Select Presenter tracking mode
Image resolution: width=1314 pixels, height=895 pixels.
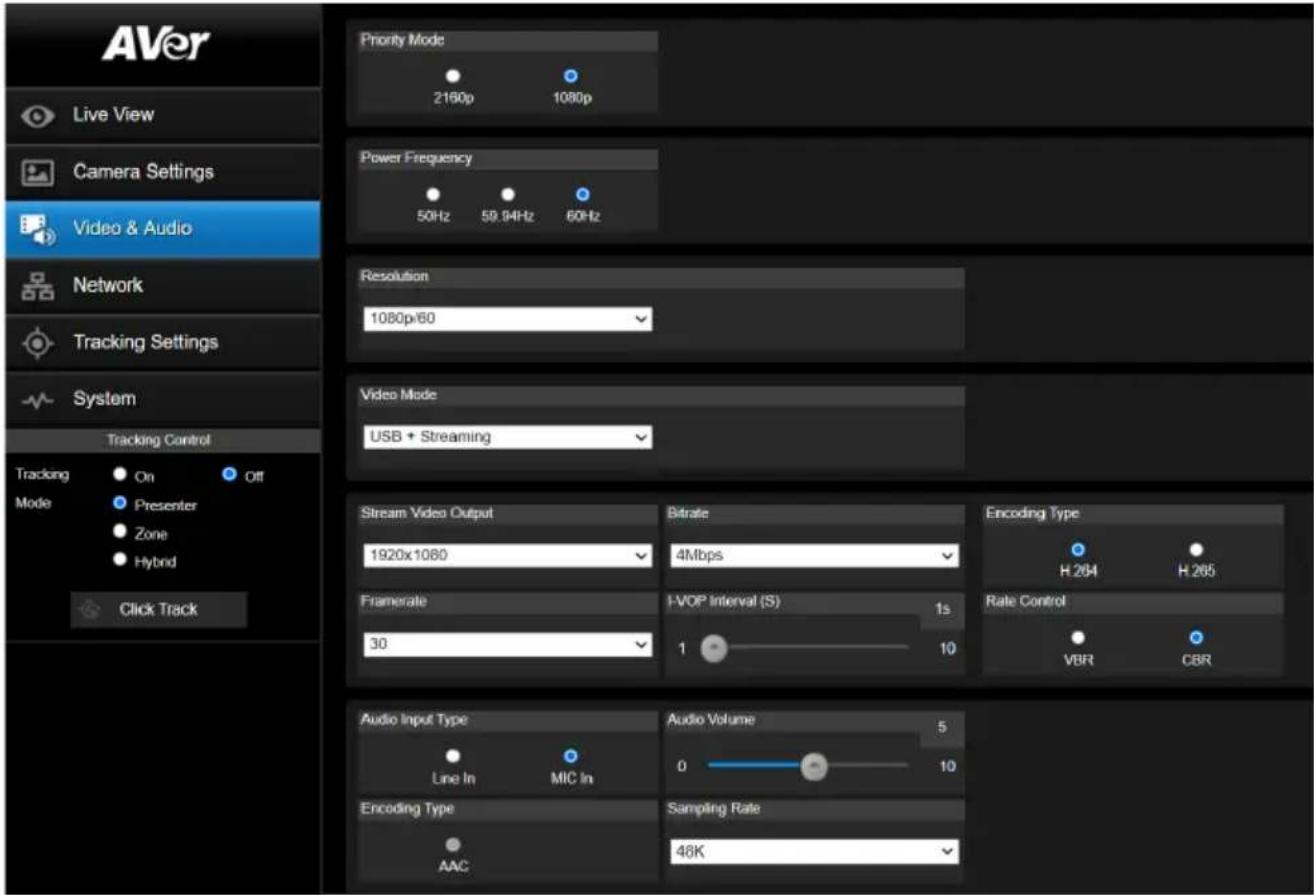(x=120, y=504)
